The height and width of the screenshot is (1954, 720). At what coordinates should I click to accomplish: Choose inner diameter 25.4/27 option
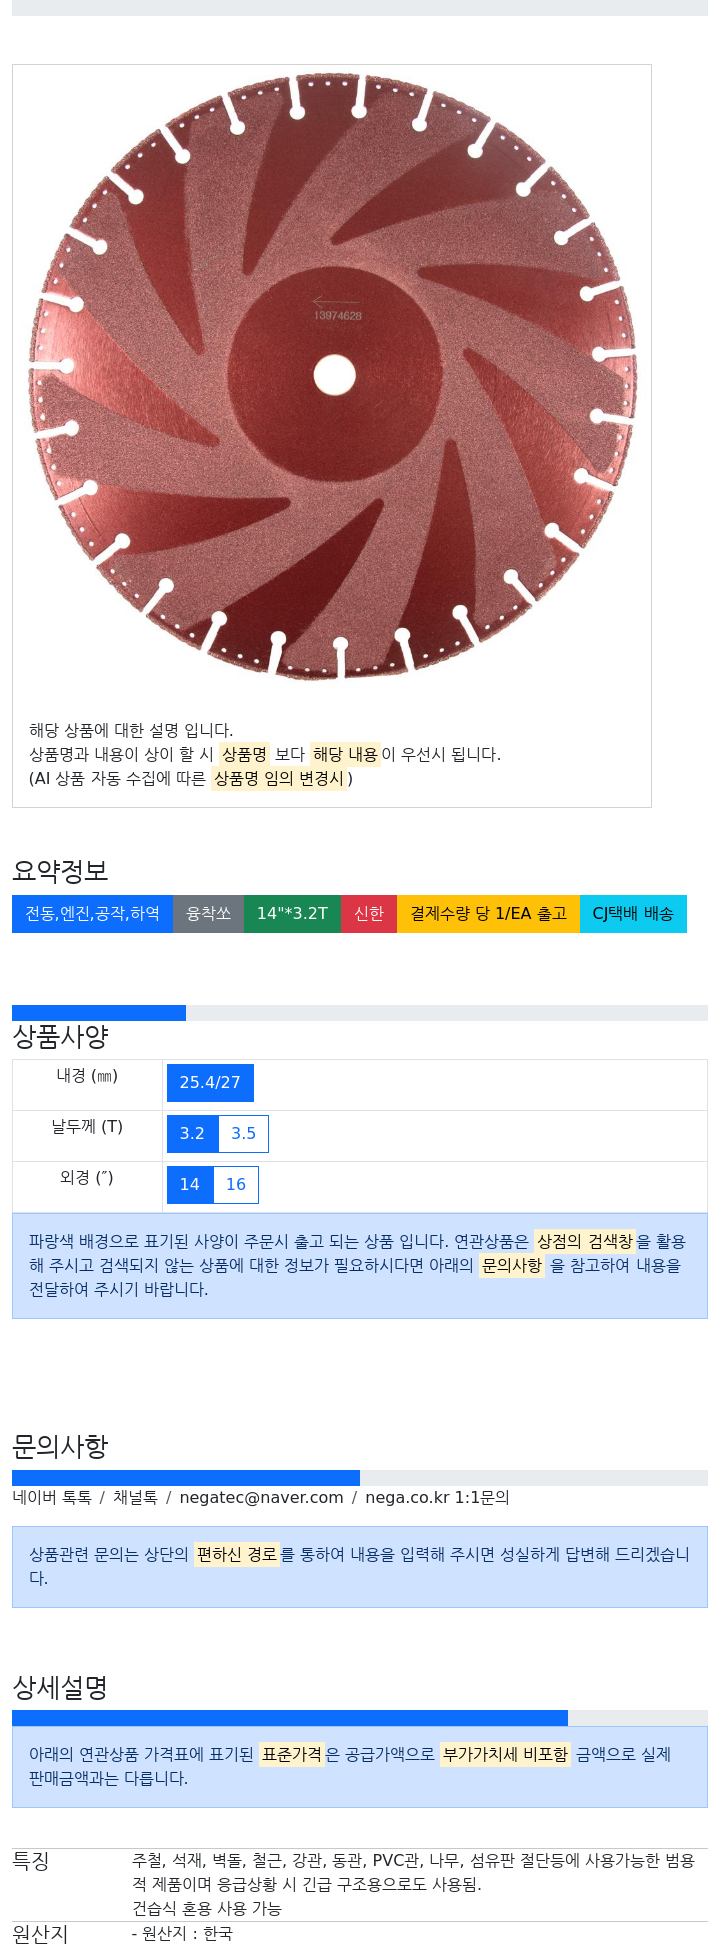click(x=210, y=1083)
